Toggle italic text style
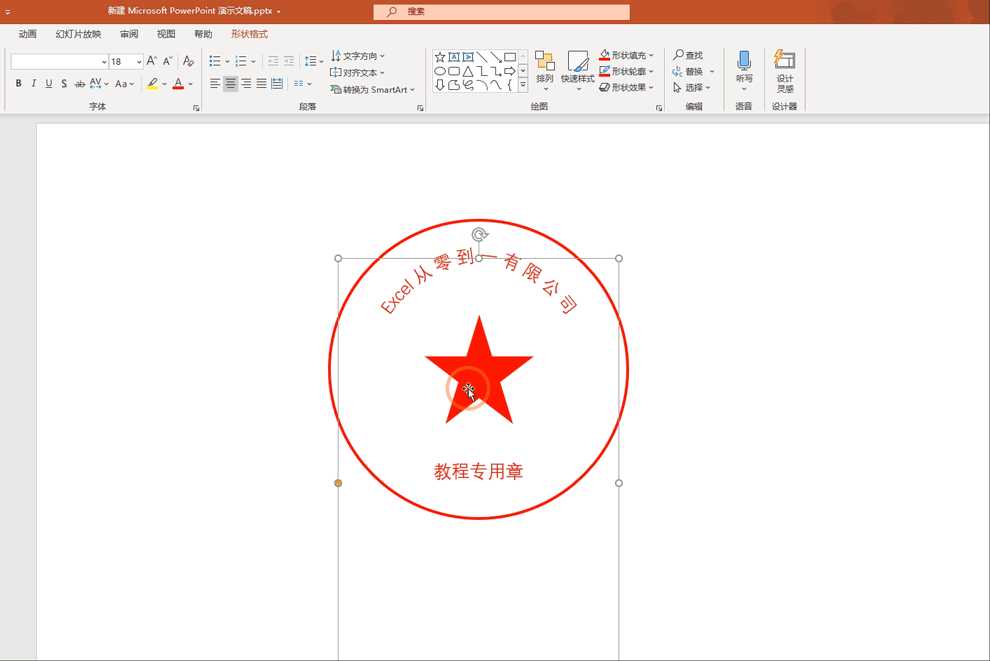Image resolution: width=990 pixels, height=661 pixels. coord(34,84)
